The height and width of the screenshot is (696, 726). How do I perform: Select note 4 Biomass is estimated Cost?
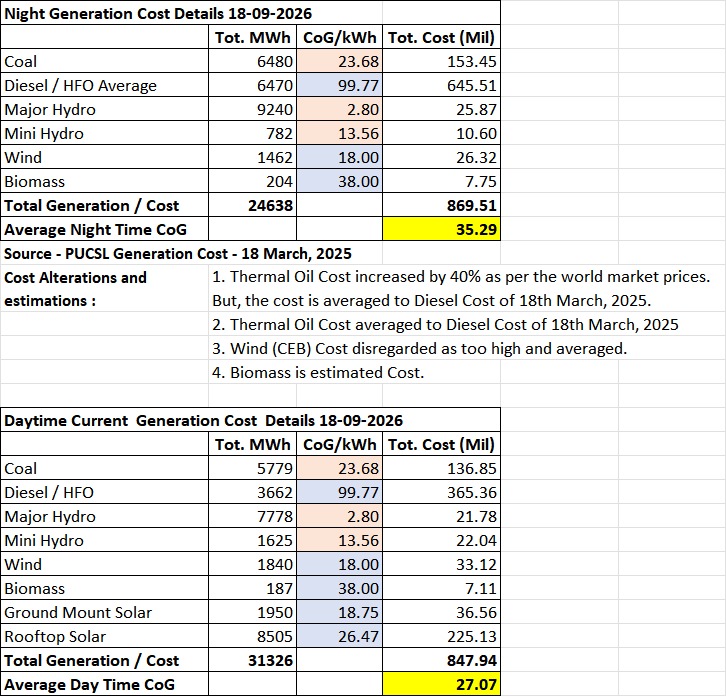coord(318,373)
